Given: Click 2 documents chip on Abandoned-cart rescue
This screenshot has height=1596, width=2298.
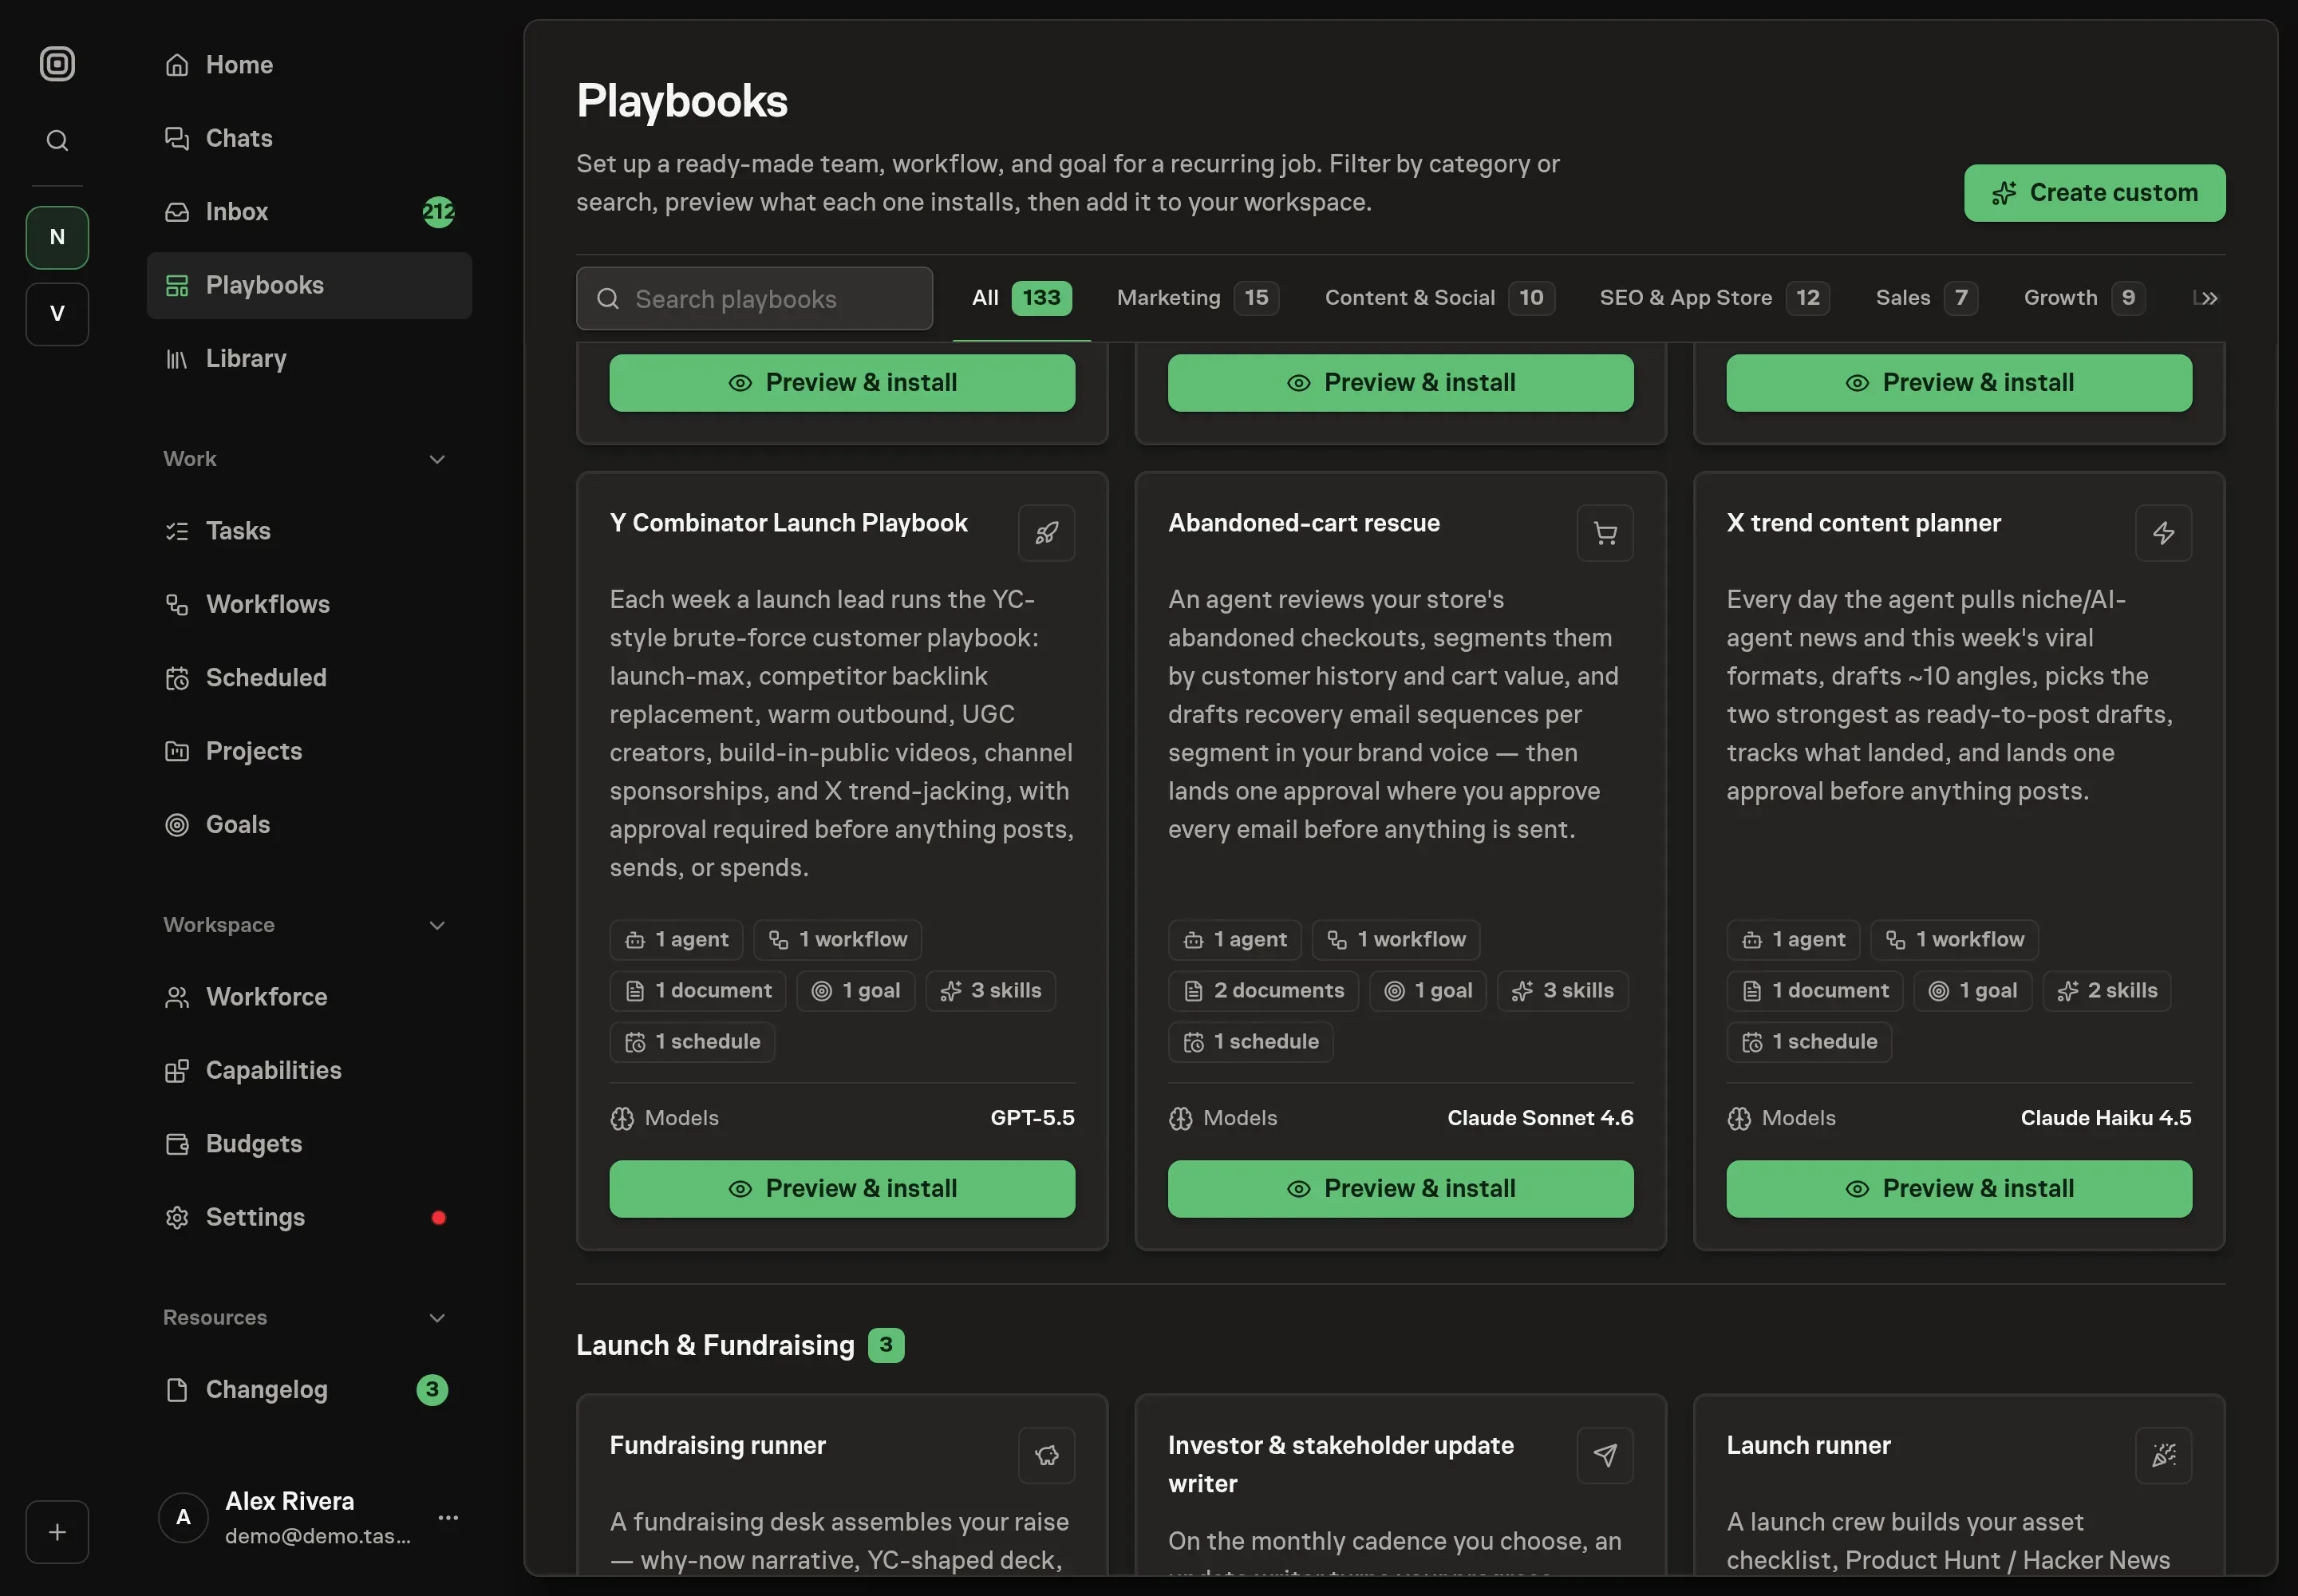Looking at the screenshot, I should (x=1263, y=991).
